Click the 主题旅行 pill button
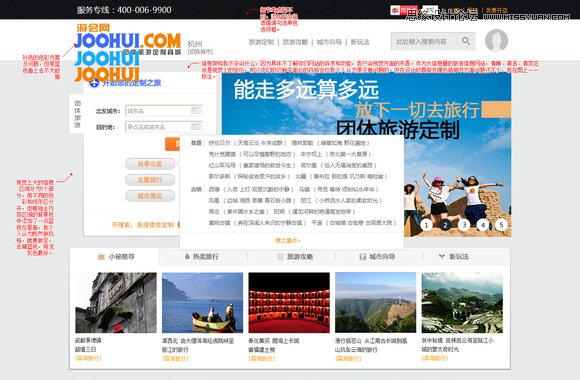Image resolution: width=580 pixels, height=380 pixels. [x=150, y=180]
